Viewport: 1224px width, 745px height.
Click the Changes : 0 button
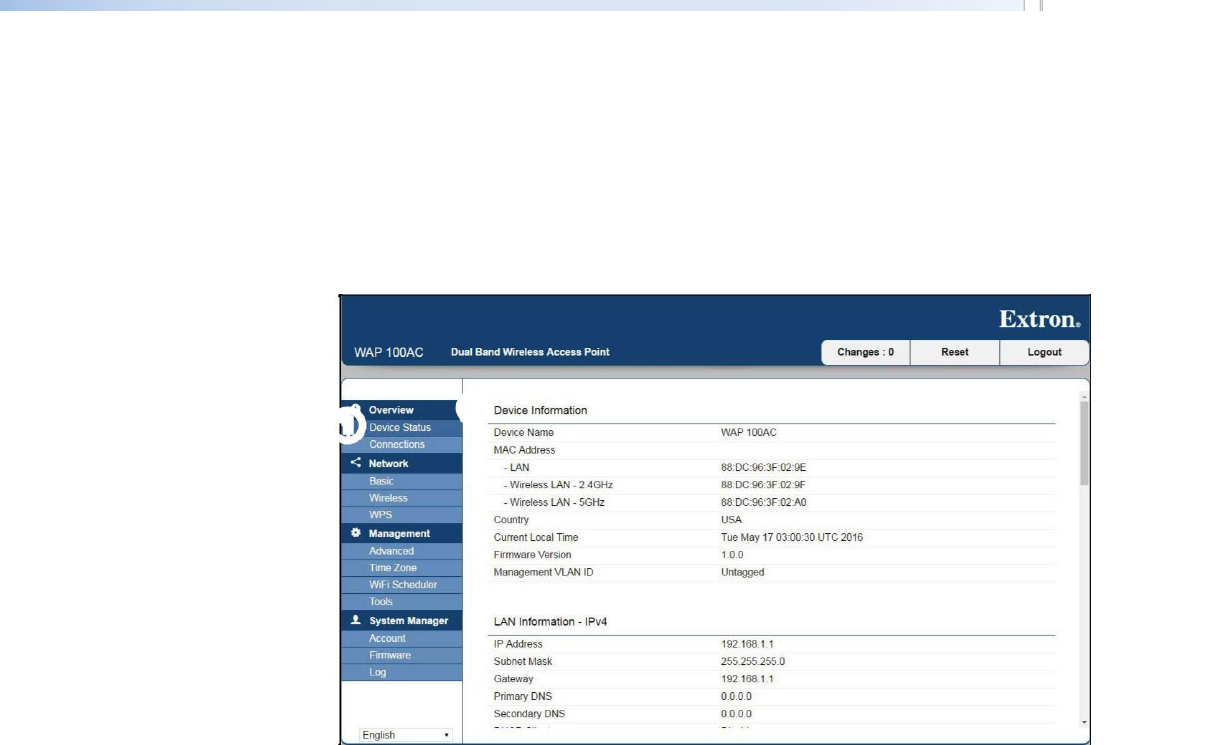(x=866, y=352)
